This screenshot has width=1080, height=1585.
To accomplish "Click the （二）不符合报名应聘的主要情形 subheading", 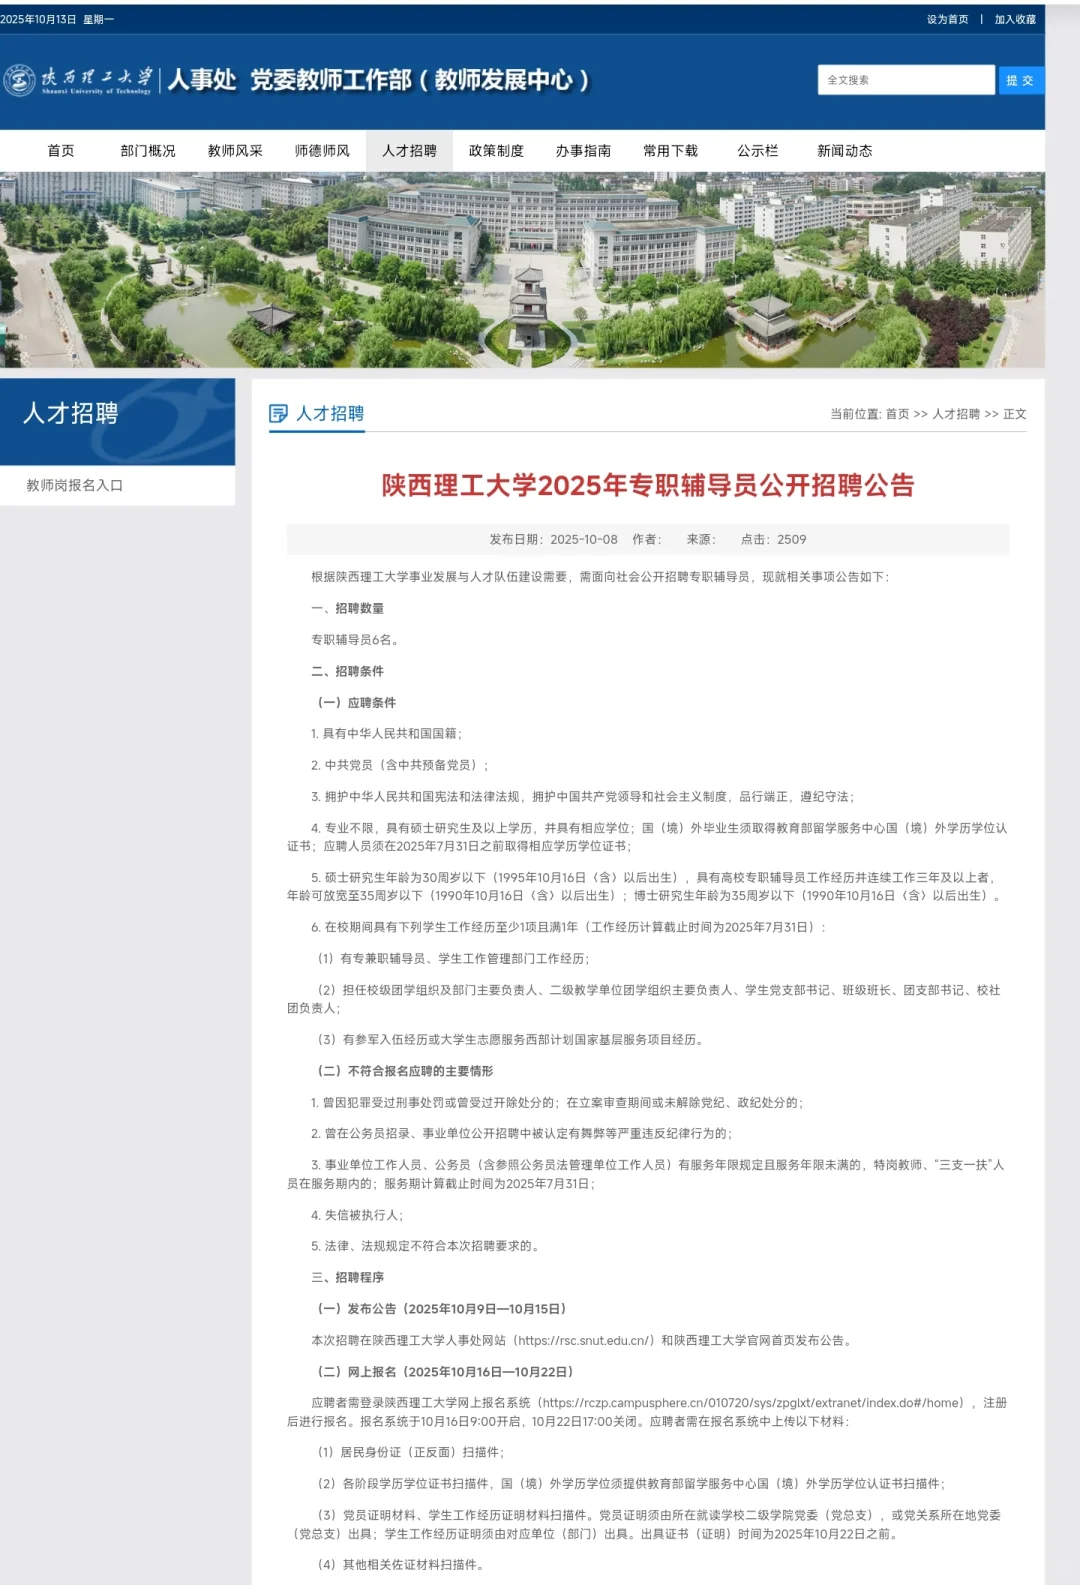I will coord(405,1071).
